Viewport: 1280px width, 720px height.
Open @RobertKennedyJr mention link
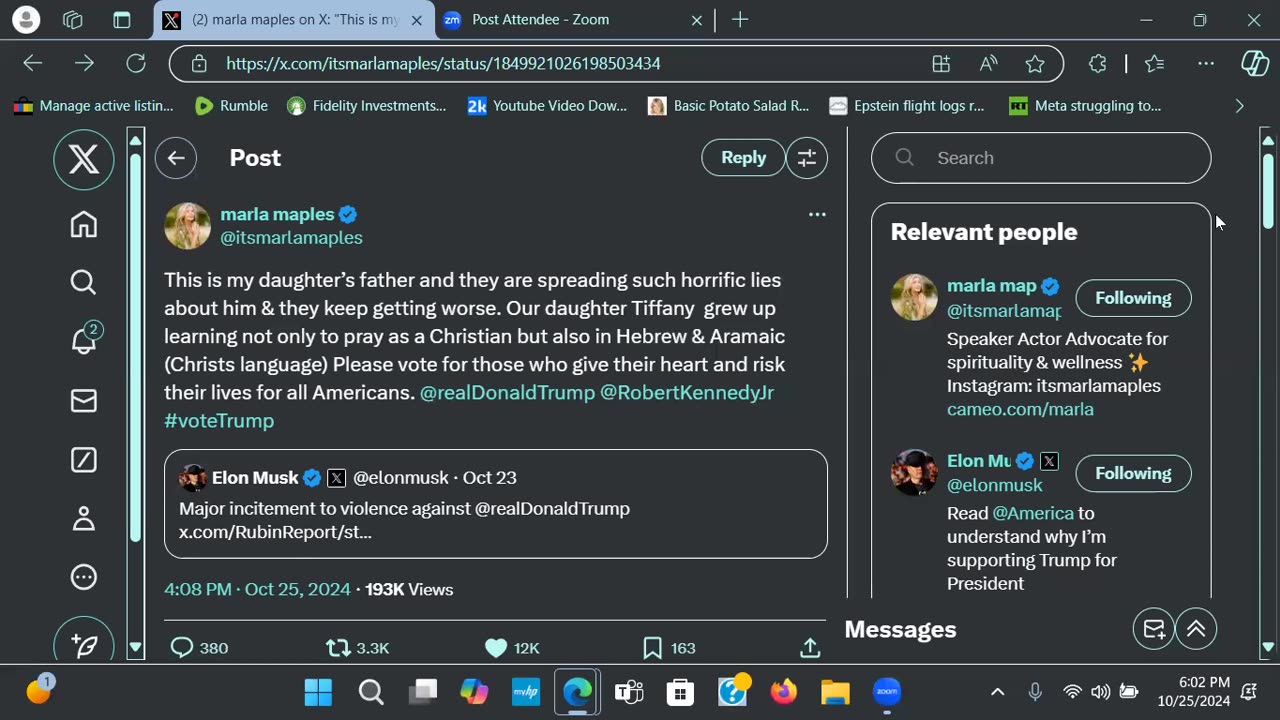coord(687,393)
